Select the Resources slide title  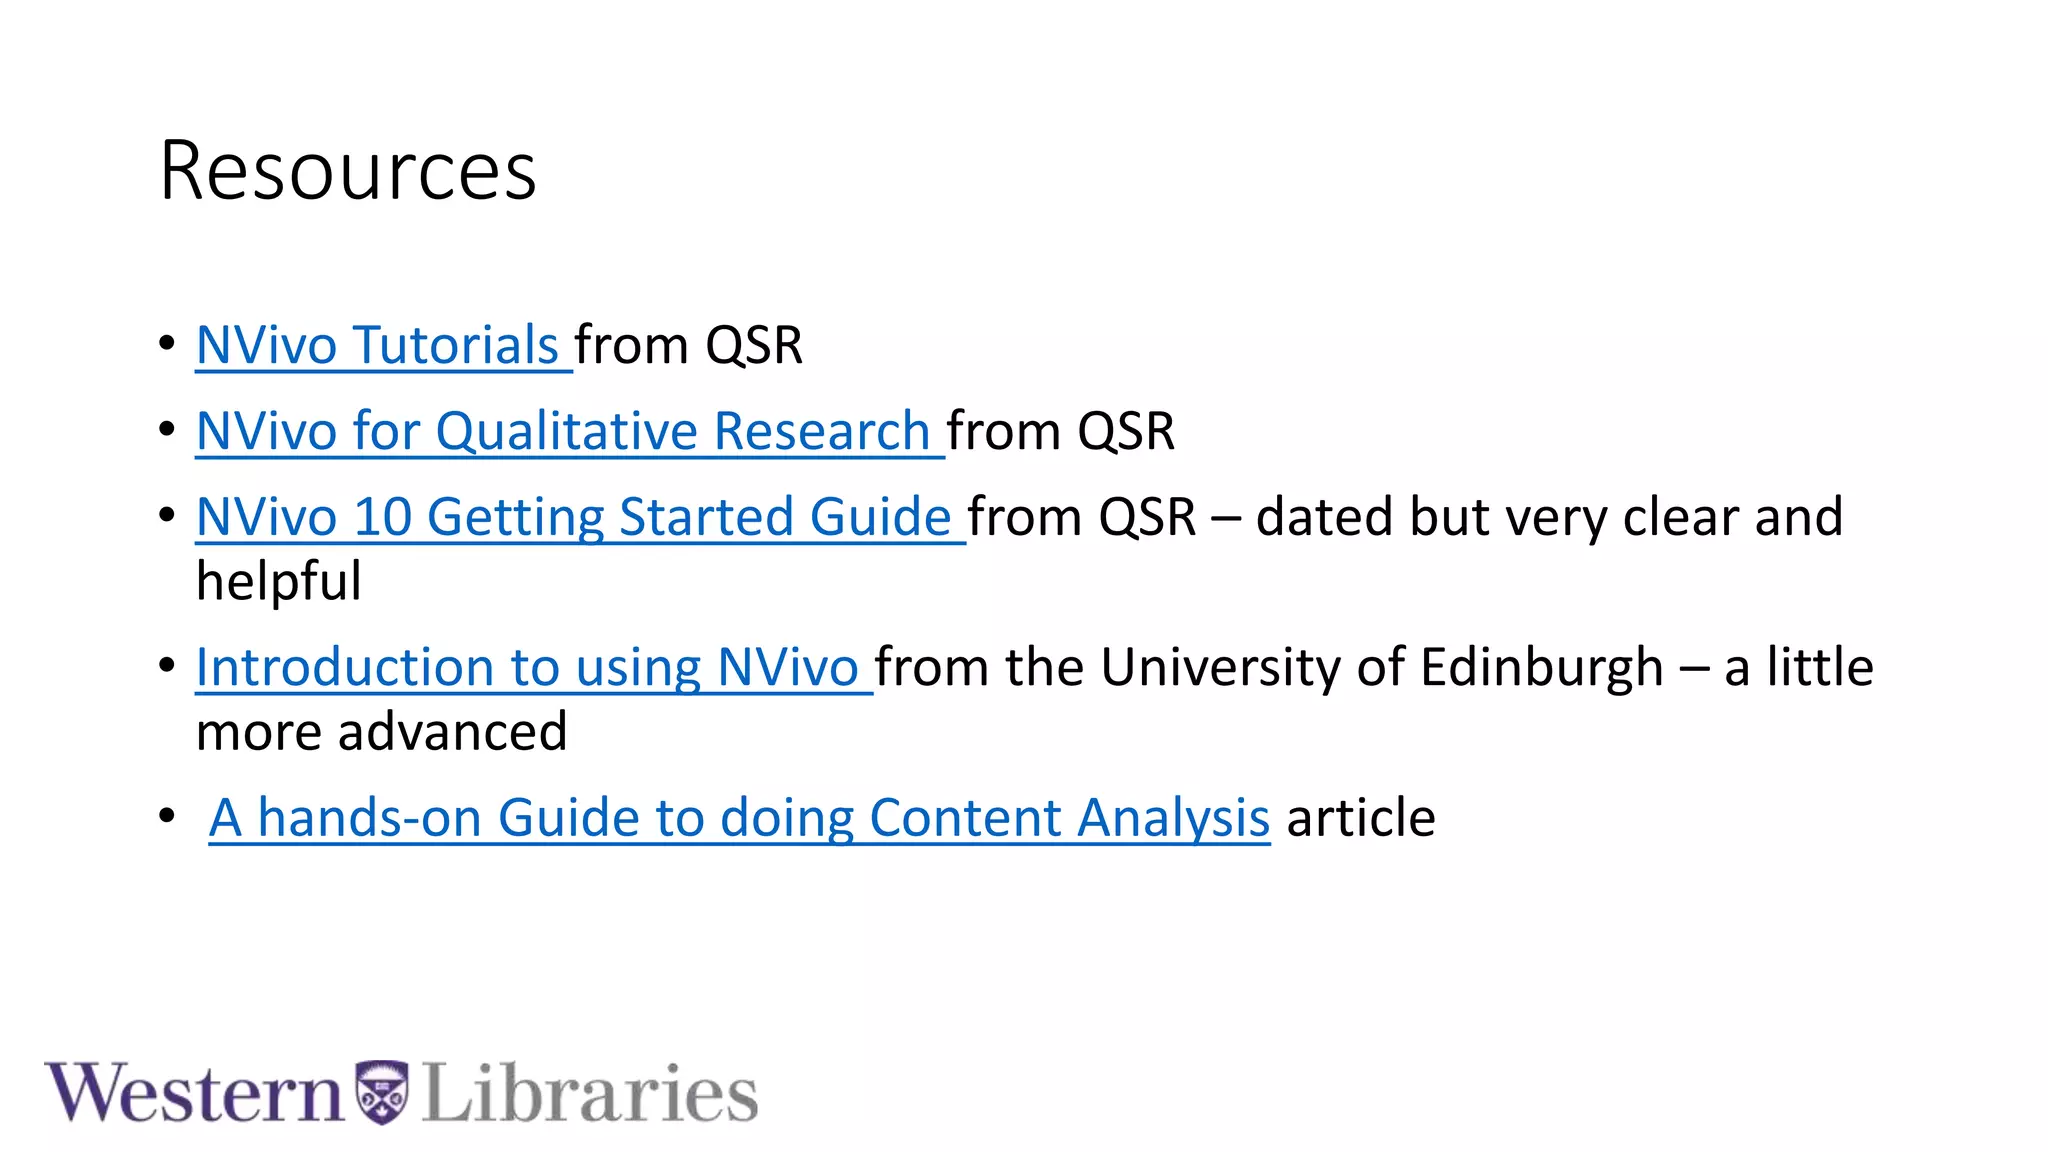[348, 171]
